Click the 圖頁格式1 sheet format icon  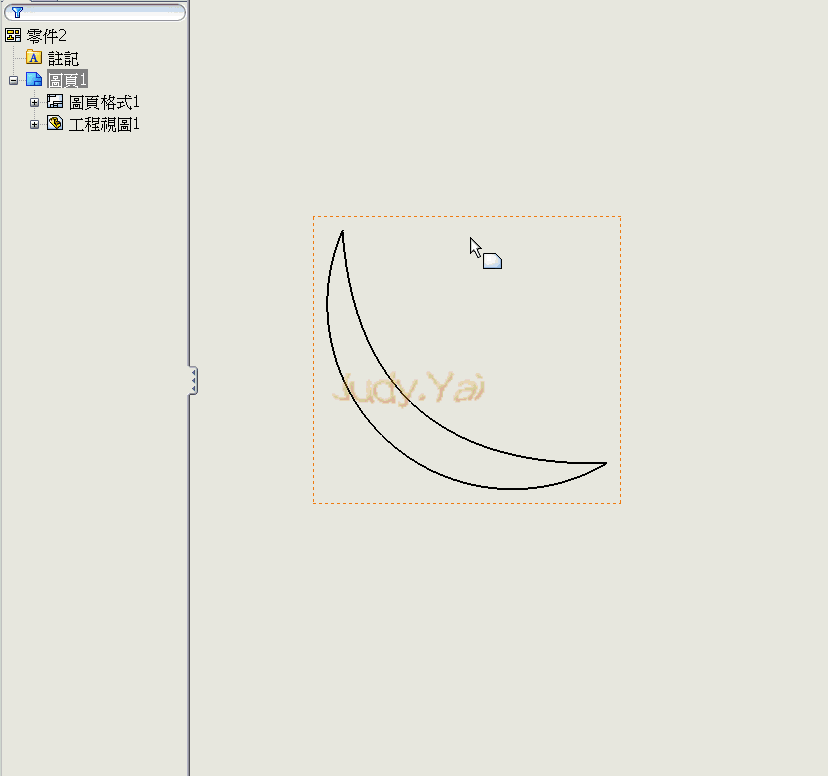click(53, 101)
